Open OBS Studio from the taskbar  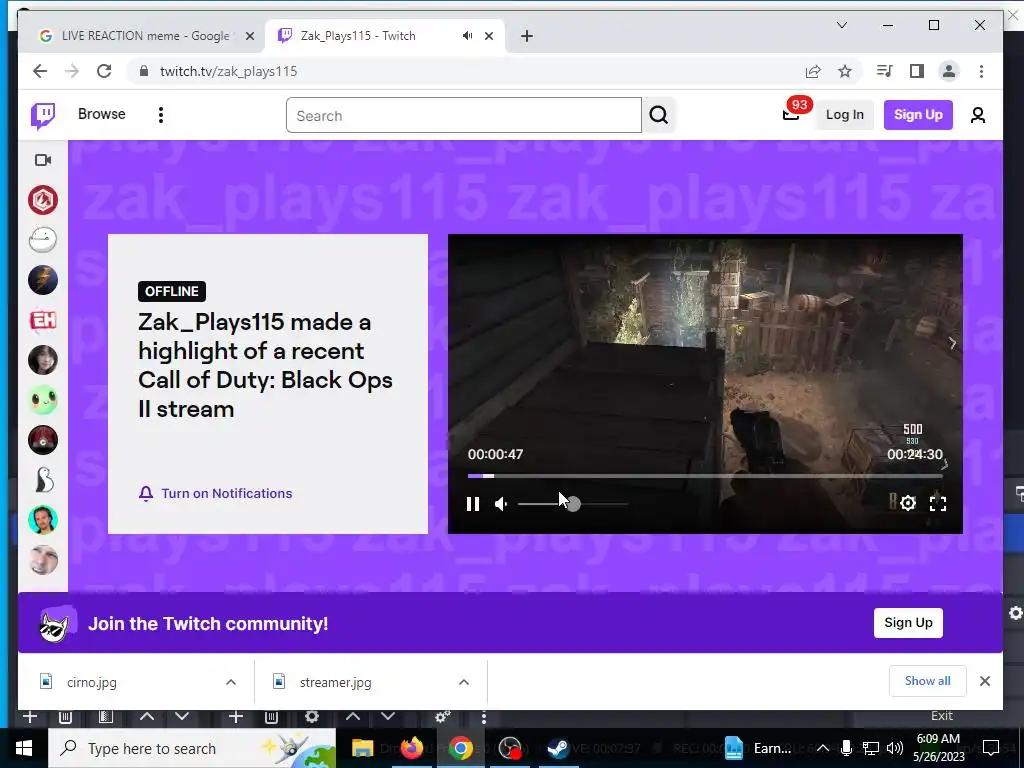point(509,748)
